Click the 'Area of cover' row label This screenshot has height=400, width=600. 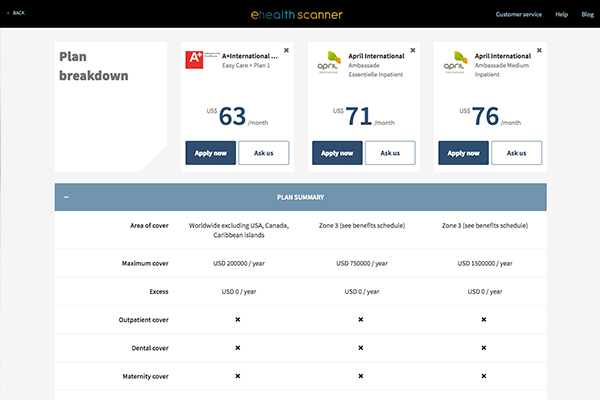(149, 225)
